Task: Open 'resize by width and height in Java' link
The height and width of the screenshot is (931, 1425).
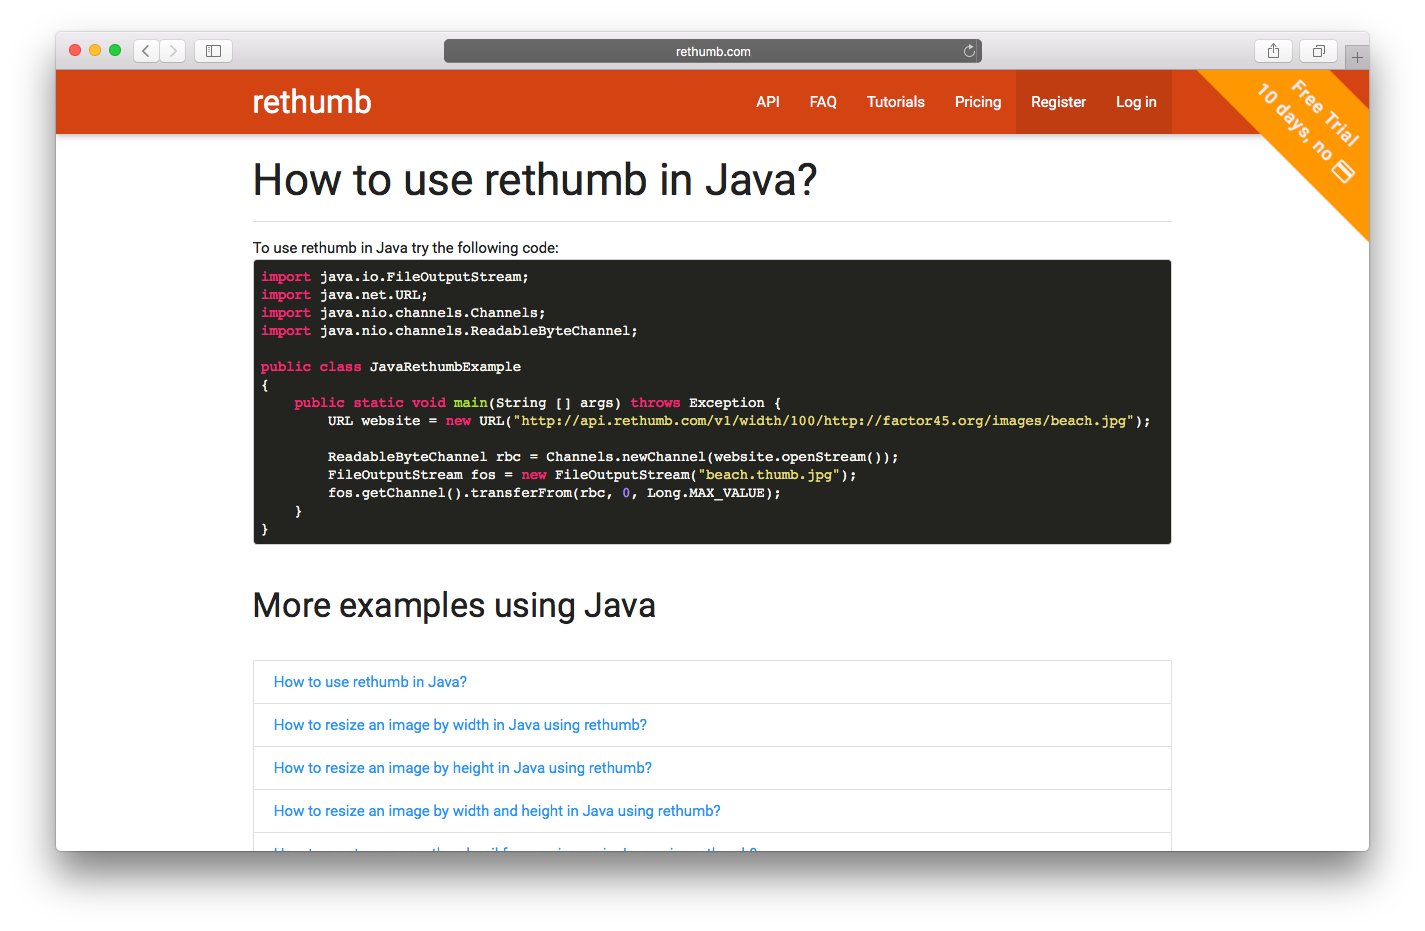Action: coord(497,811)
